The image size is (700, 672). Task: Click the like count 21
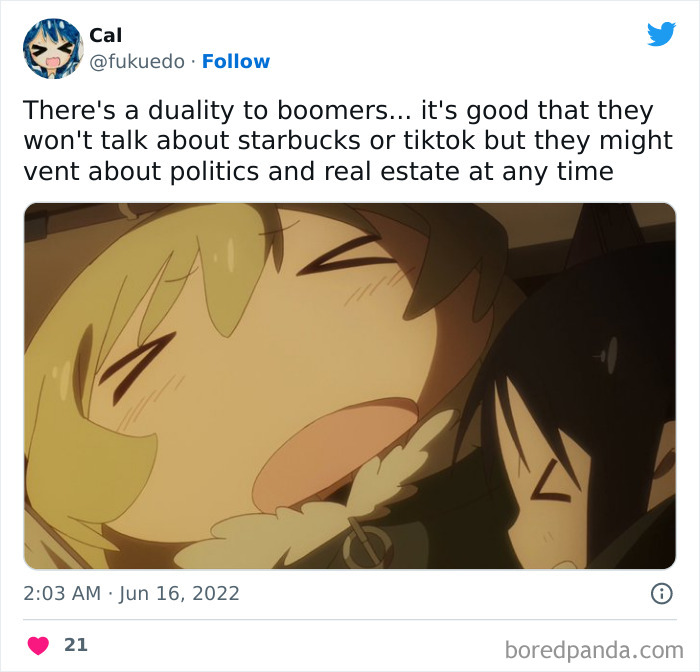[76, 645]
